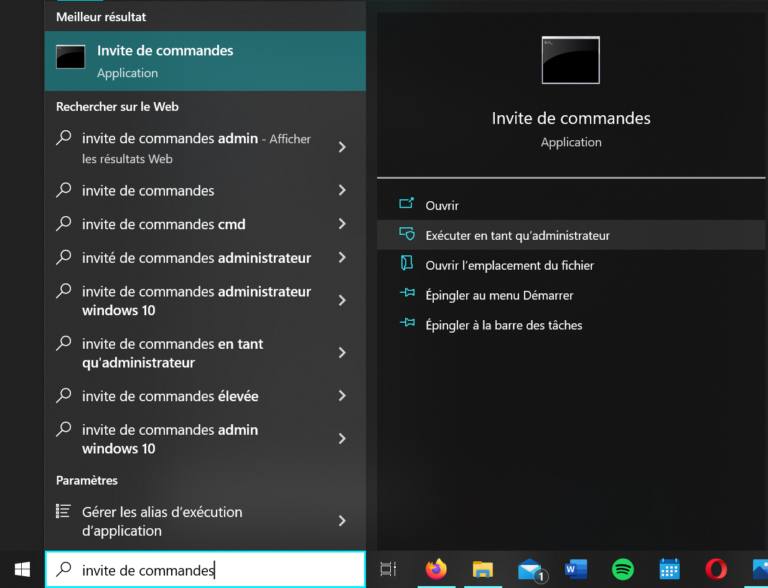Expand arrow for 'en tant qu'administrateur' suggestion
Screen dimensions: 768x588
coord(342,352)
